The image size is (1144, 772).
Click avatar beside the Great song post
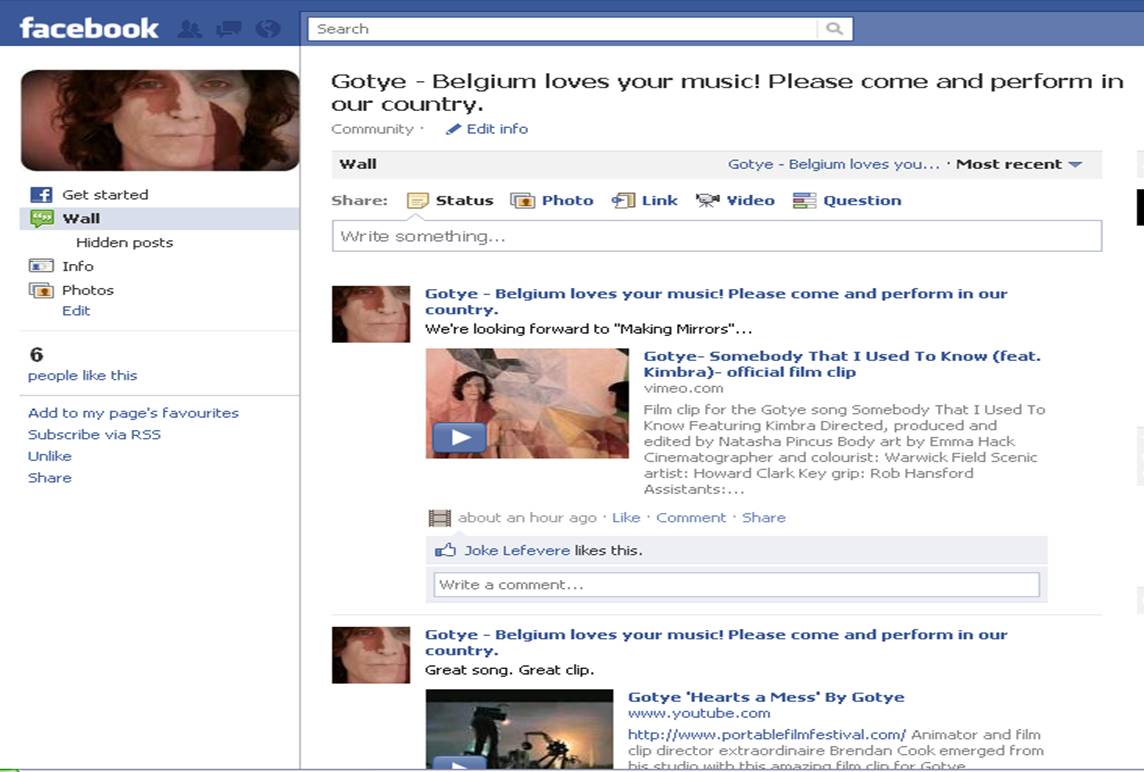[x=371, y=655]
